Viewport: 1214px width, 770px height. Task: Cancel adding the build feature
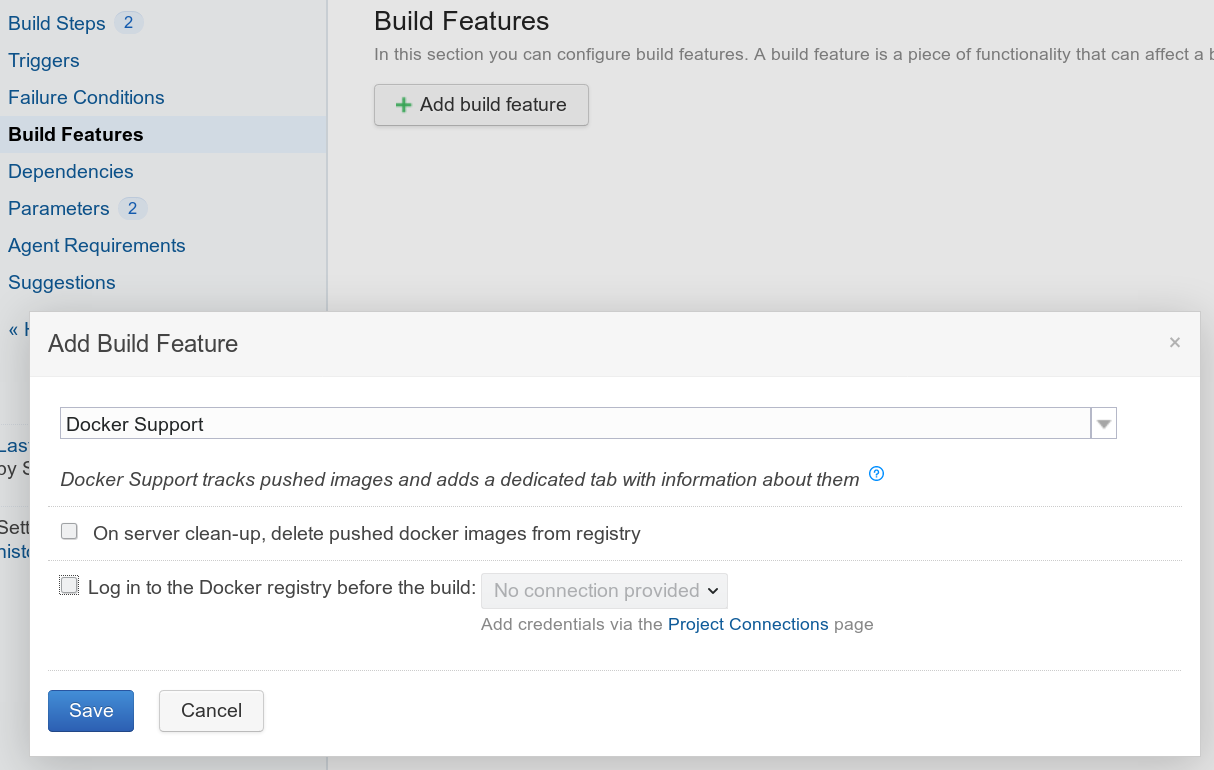pyautogui.click(x=211, y=711)
